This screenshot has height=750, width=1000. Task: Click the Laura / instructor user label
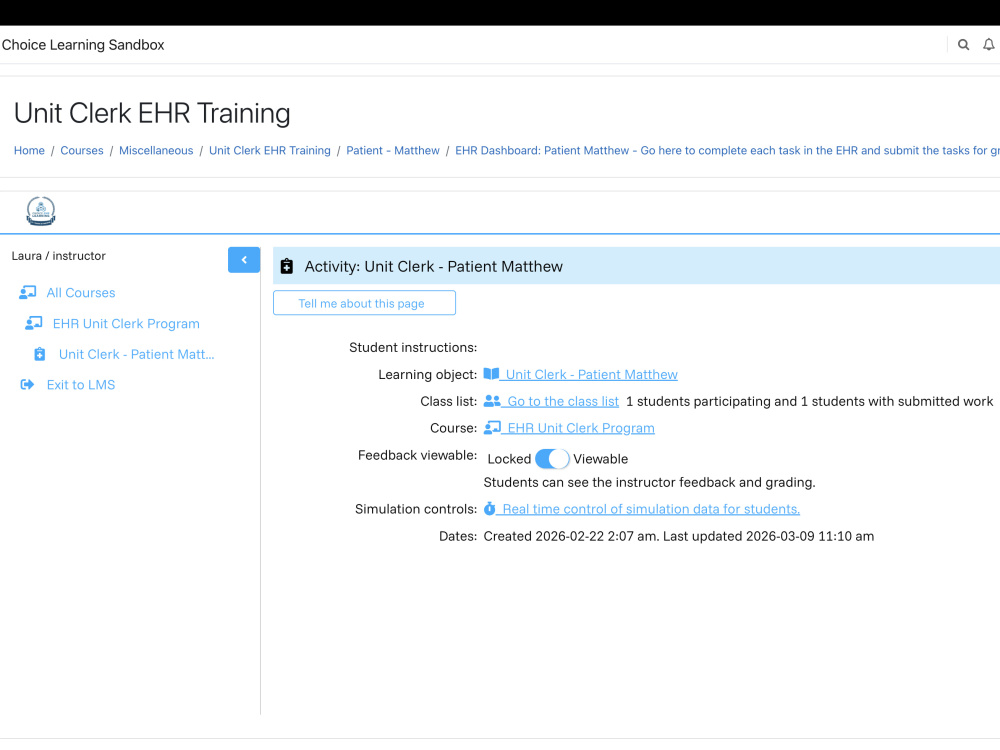pyautogui.click(x=59, y=256)
